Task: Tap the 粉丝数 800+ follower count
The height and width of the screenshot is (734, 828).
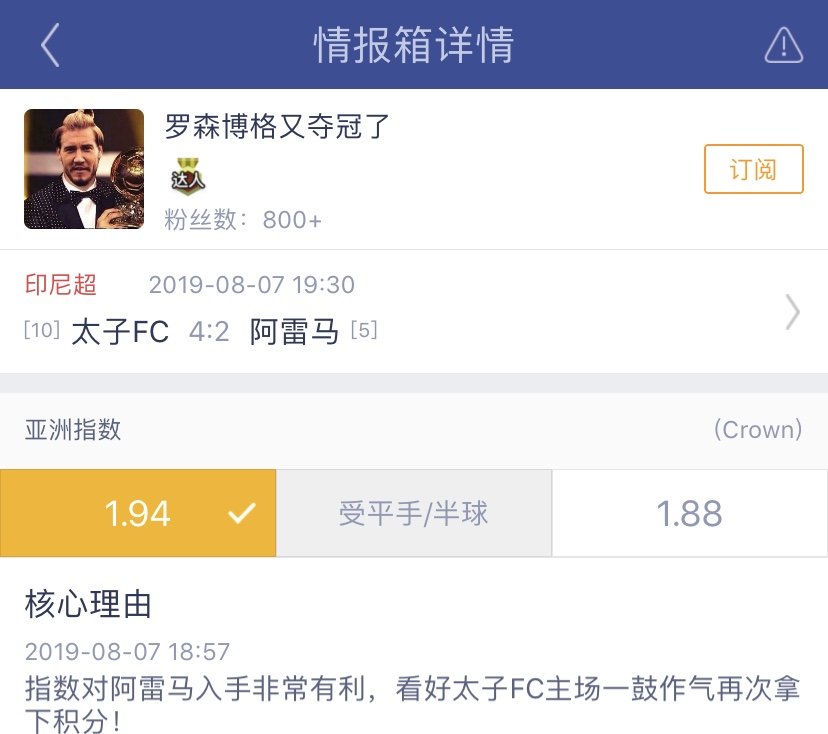Action: (x=243, y=220)
